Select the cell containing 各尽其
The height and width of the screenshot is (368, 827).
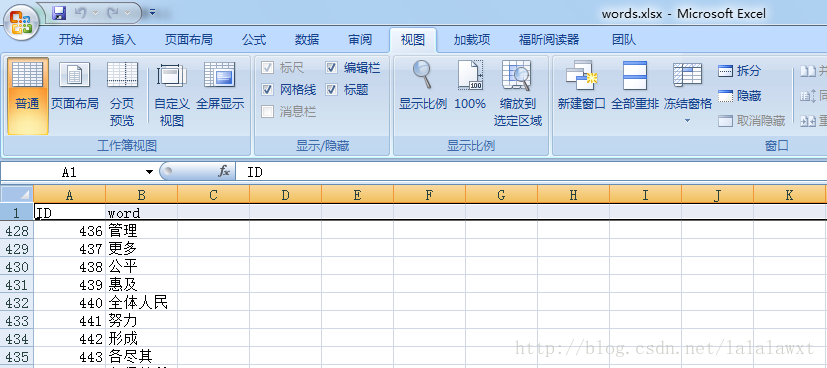point(141,356)
